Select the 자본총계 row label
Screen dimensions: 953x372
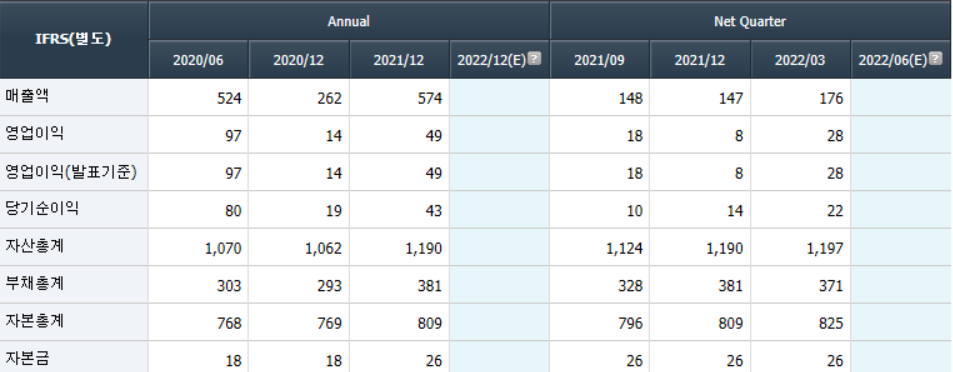[34, 321]
